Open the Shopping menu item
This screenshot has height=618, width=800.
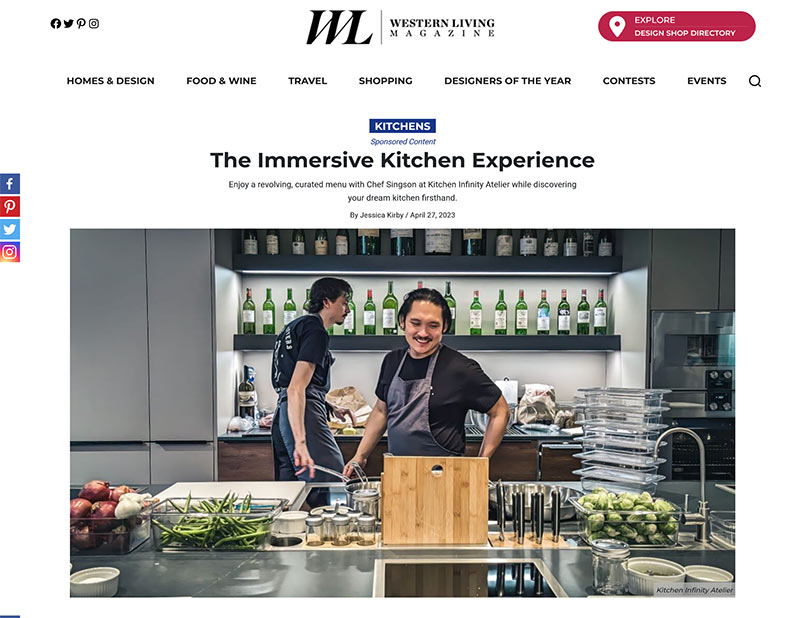click(385, 81)
